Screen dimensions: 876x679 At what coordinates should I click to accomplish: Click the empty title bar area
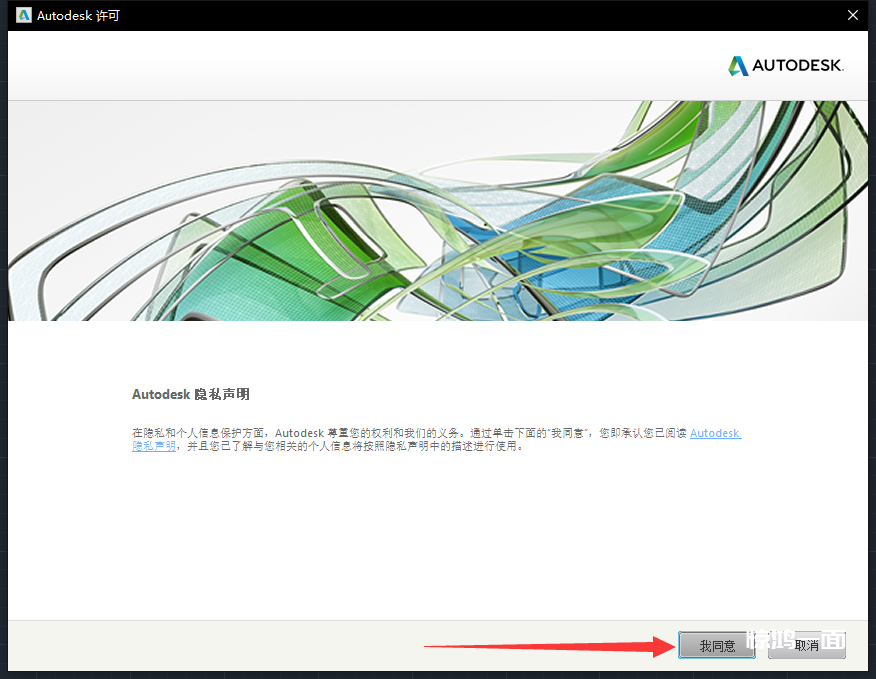pyautogui.click(x=450, y=15)
